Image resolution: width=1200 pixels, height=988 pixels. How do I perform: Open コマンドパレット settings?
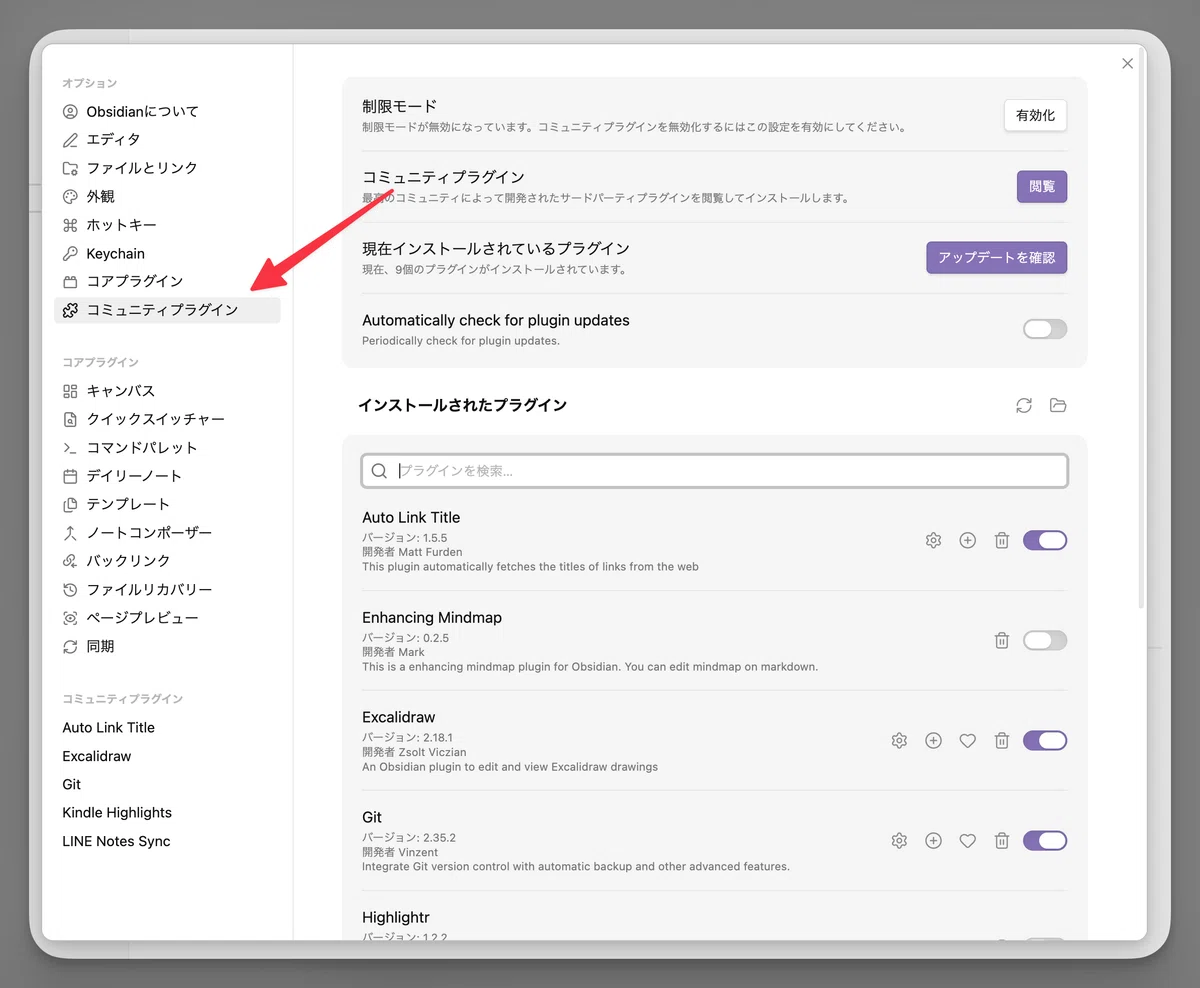pos(167,447)
